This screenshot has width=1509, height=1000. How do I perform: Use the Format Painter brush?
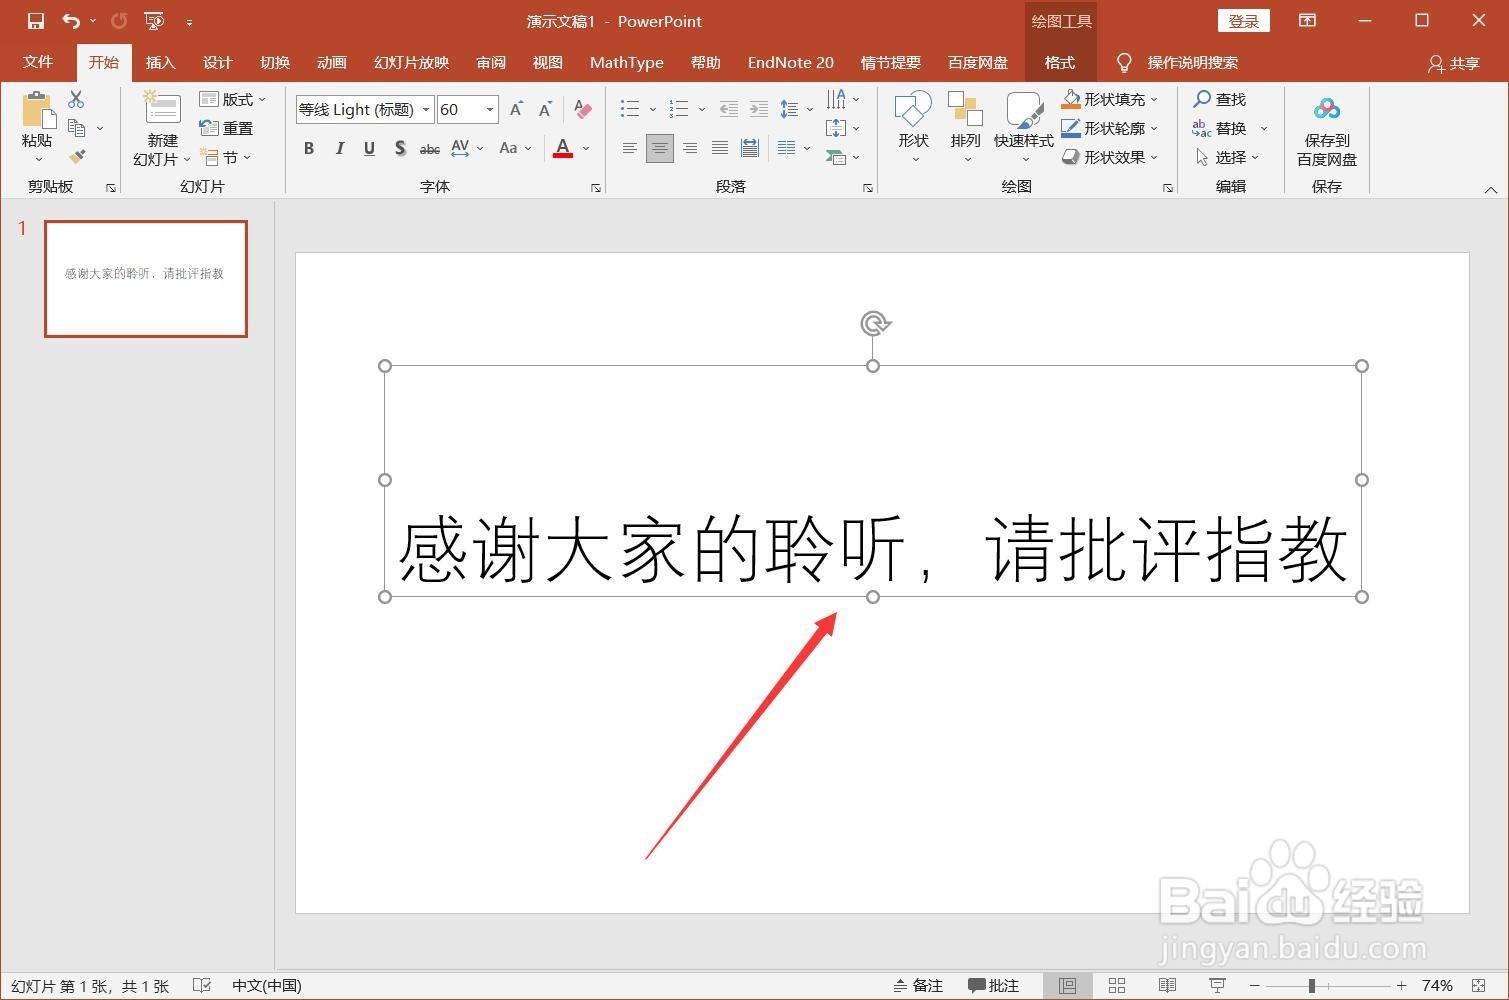77,157
